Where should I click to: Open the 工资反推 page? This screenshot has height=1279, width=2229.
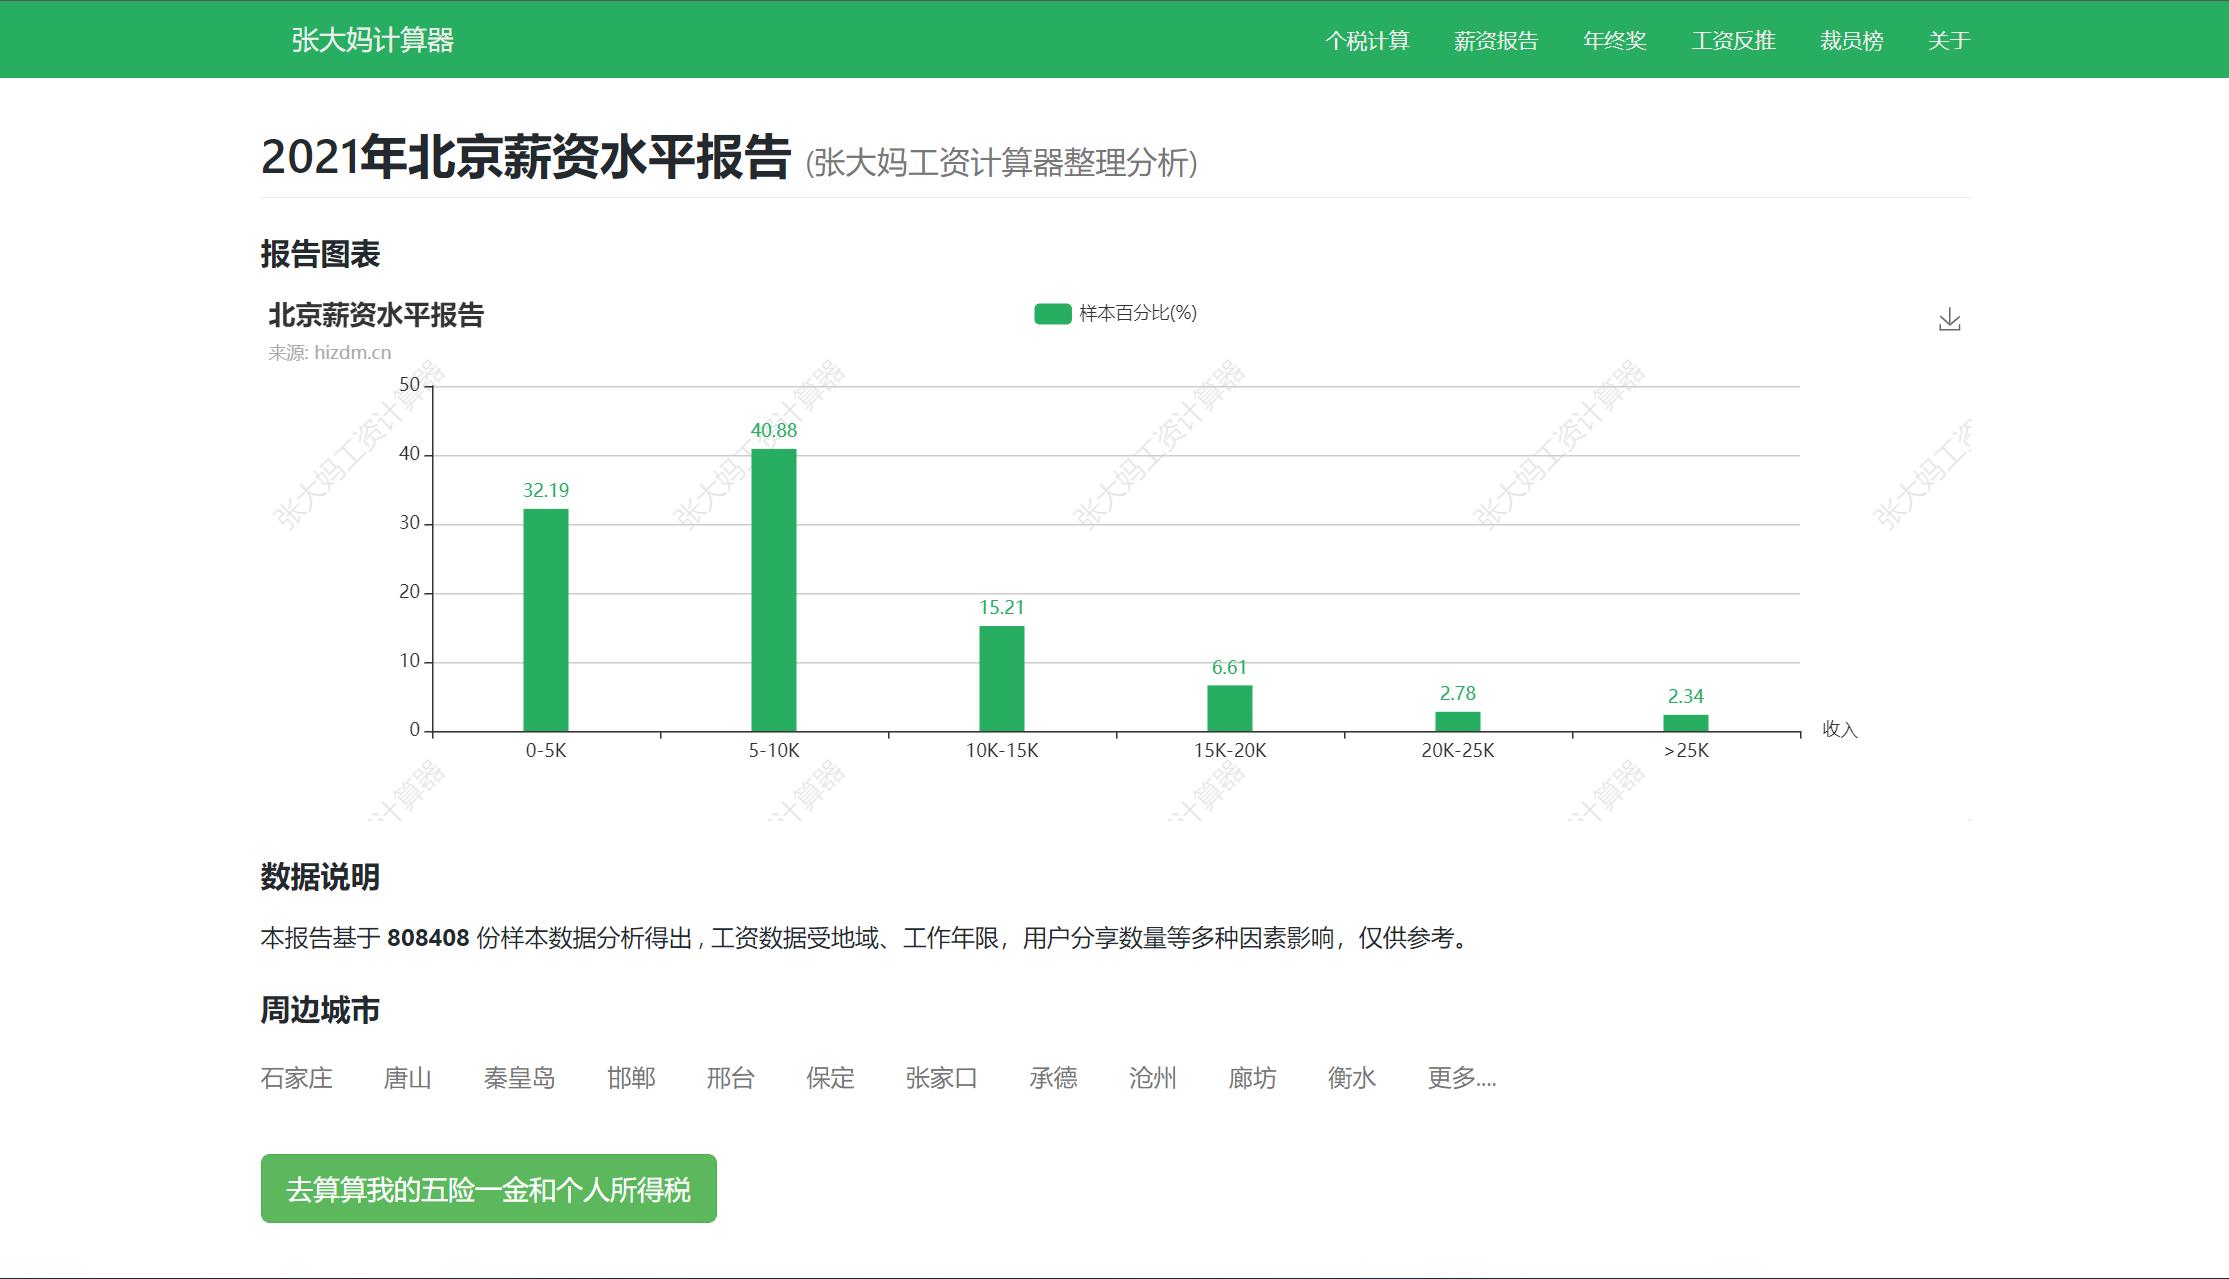click(1733, 41)
